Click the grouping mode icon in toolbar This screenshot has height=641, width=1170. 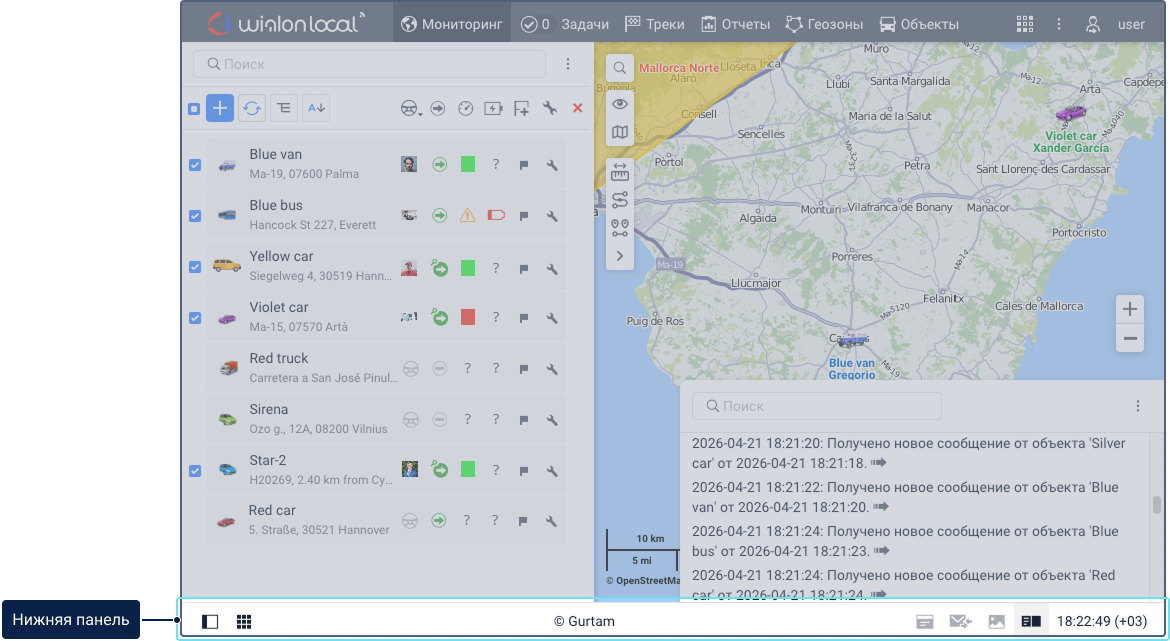tap(284, 108)
